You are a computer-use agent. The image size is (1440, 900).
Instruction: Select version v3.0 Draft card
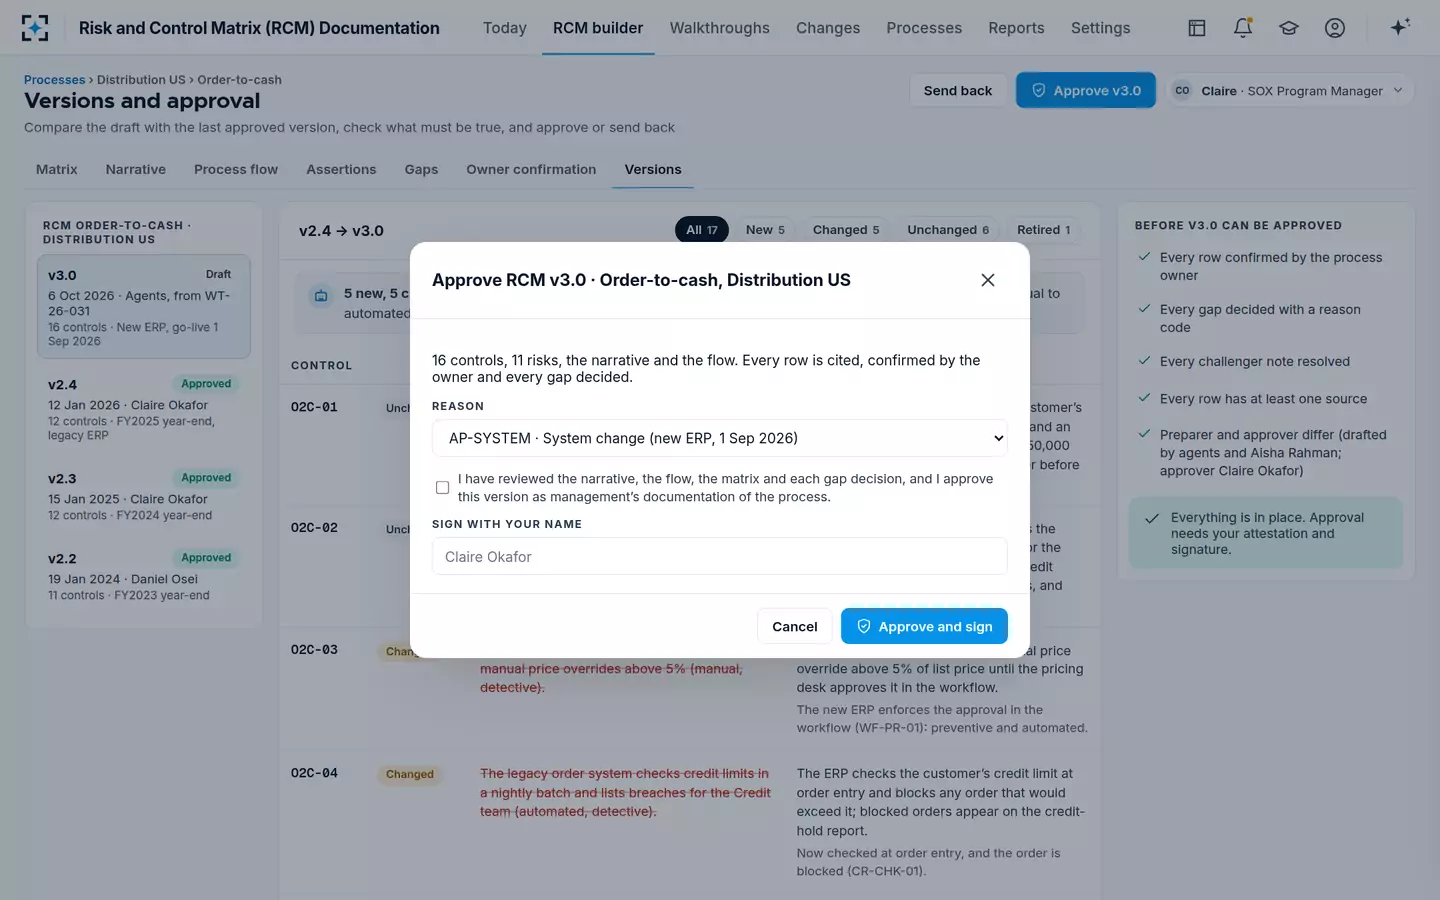pyautogui.click(x=144, y=307)
